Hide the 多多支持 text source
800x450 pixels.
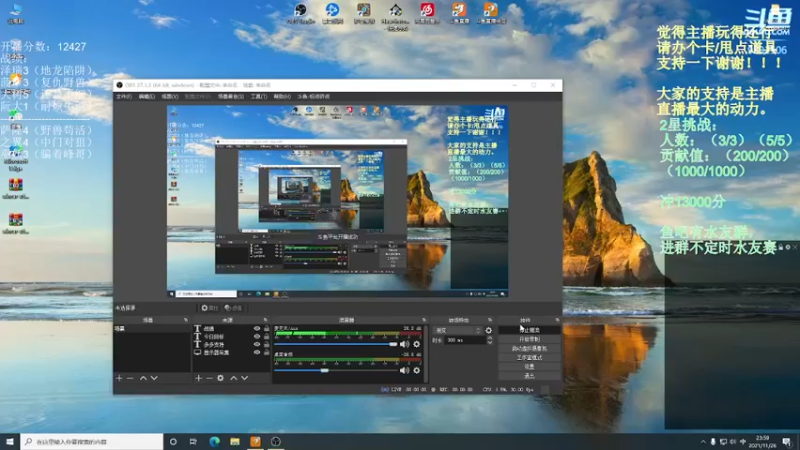pos(257,344)
